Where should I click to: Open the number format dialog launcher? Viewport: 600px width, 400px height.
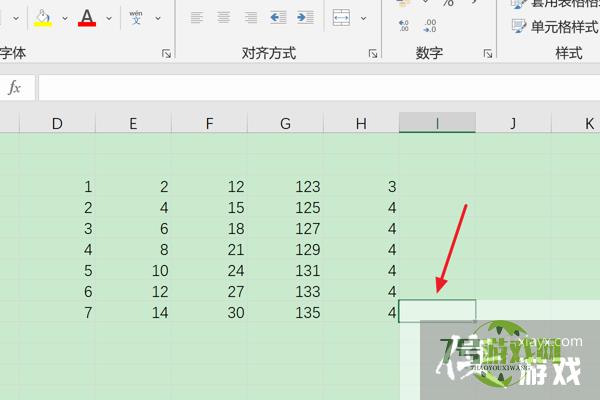488,54
